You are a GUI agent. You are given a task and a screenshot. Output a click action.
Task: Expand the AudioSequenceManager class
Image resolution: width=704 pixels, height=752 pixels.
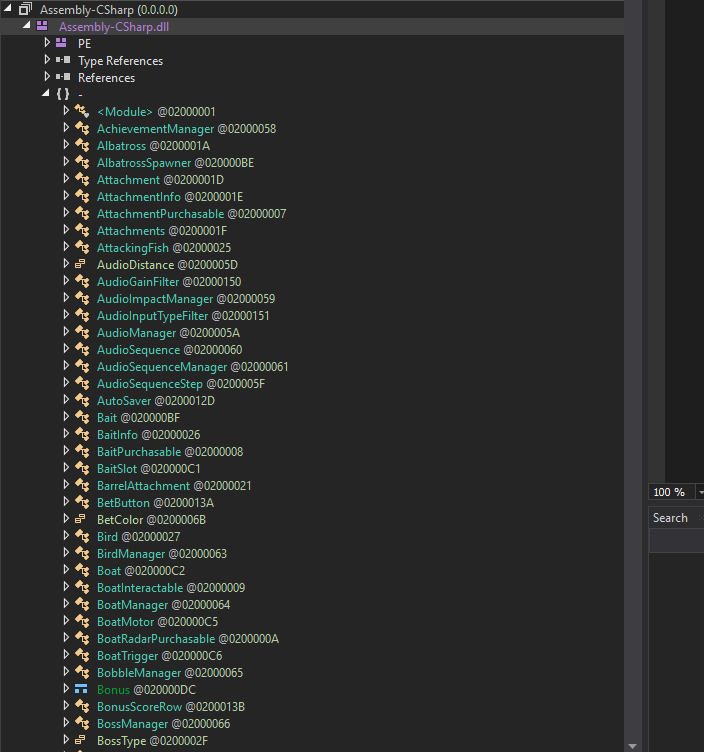[x=66, y=365]
